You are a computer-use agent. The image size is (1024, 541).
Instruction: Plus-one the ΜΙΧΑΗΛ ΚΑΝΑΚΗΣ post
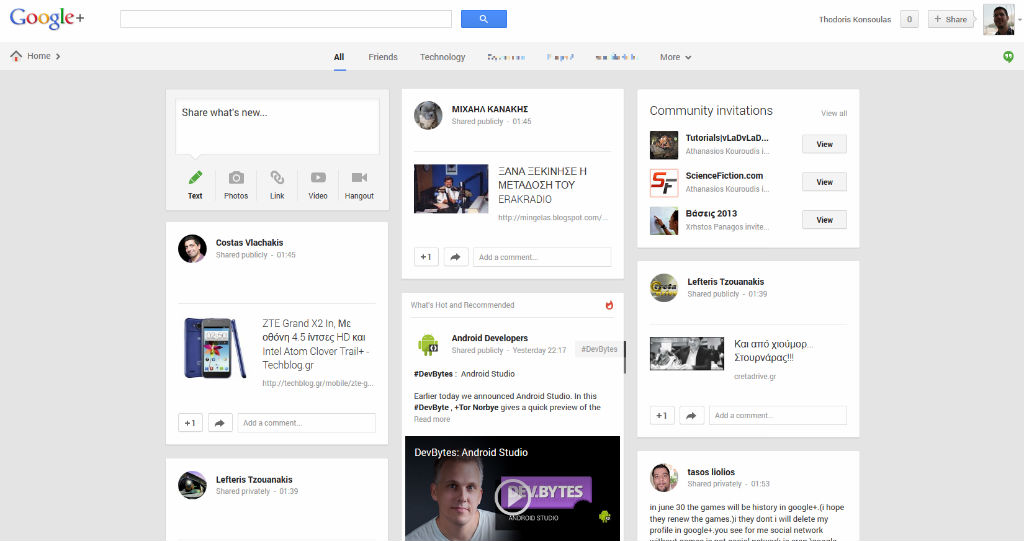pyautogui.click(x=426, y=257)
